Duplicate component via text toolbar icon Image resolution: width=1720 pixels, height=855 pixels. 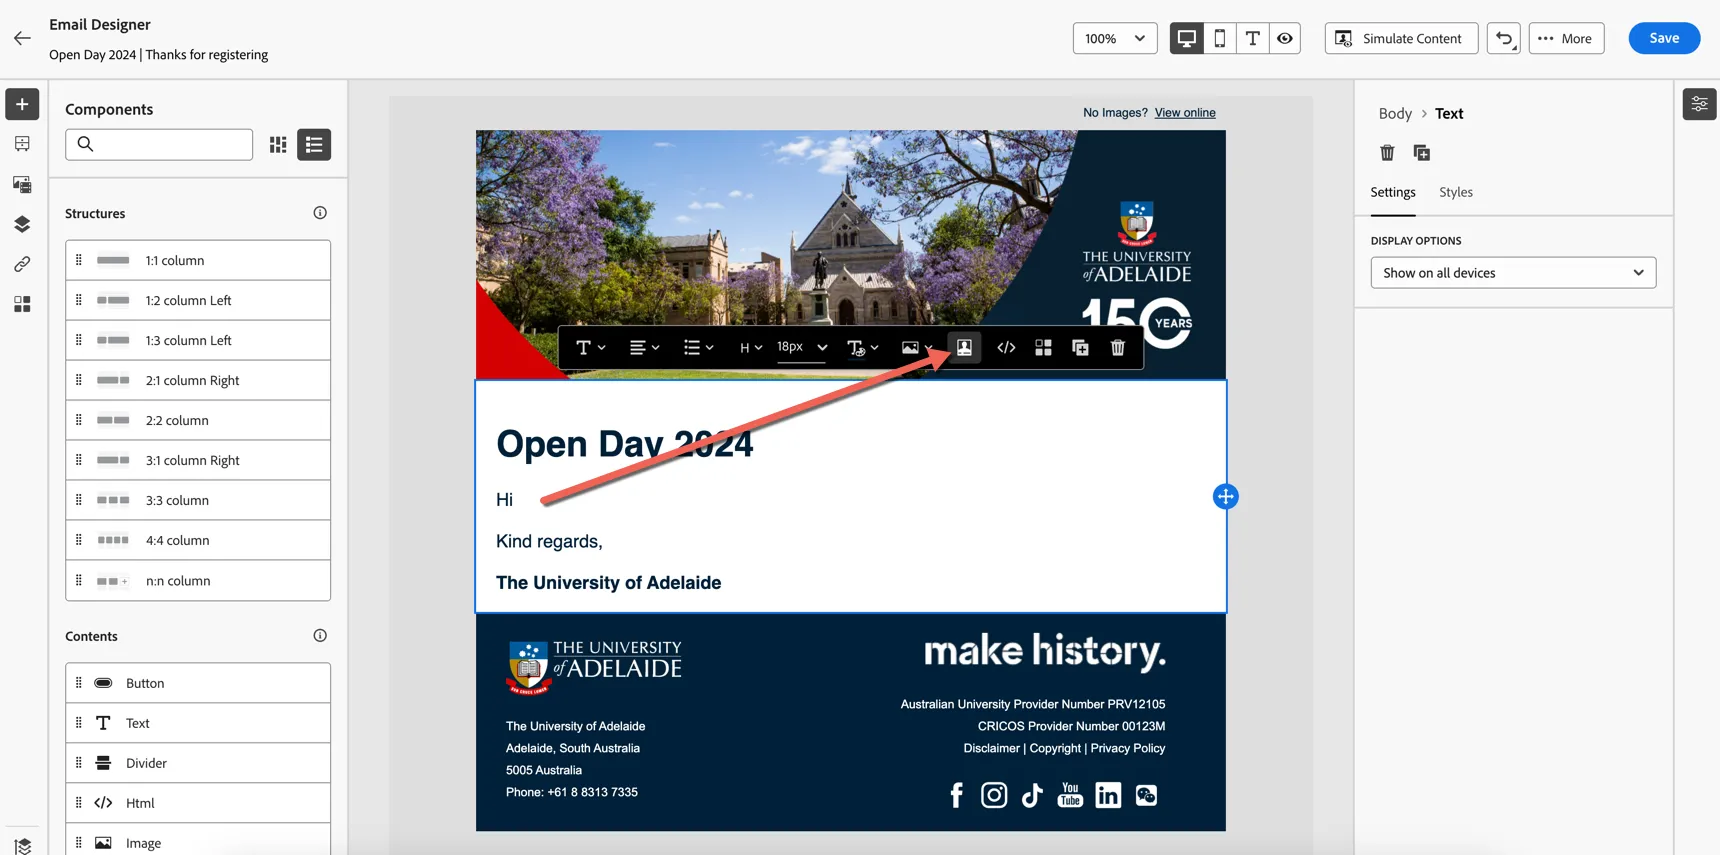[1080, 347]
